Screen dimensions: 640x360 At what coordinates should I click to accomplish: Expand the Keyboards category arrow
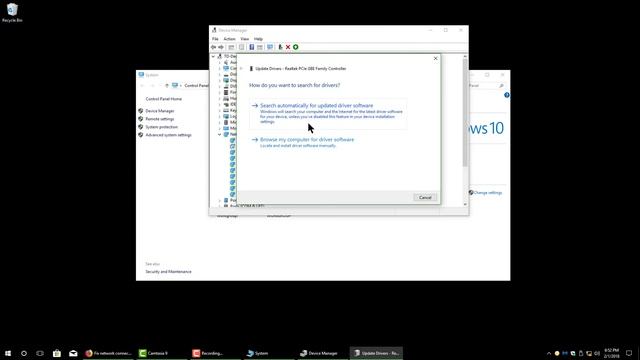coord(220,110)
